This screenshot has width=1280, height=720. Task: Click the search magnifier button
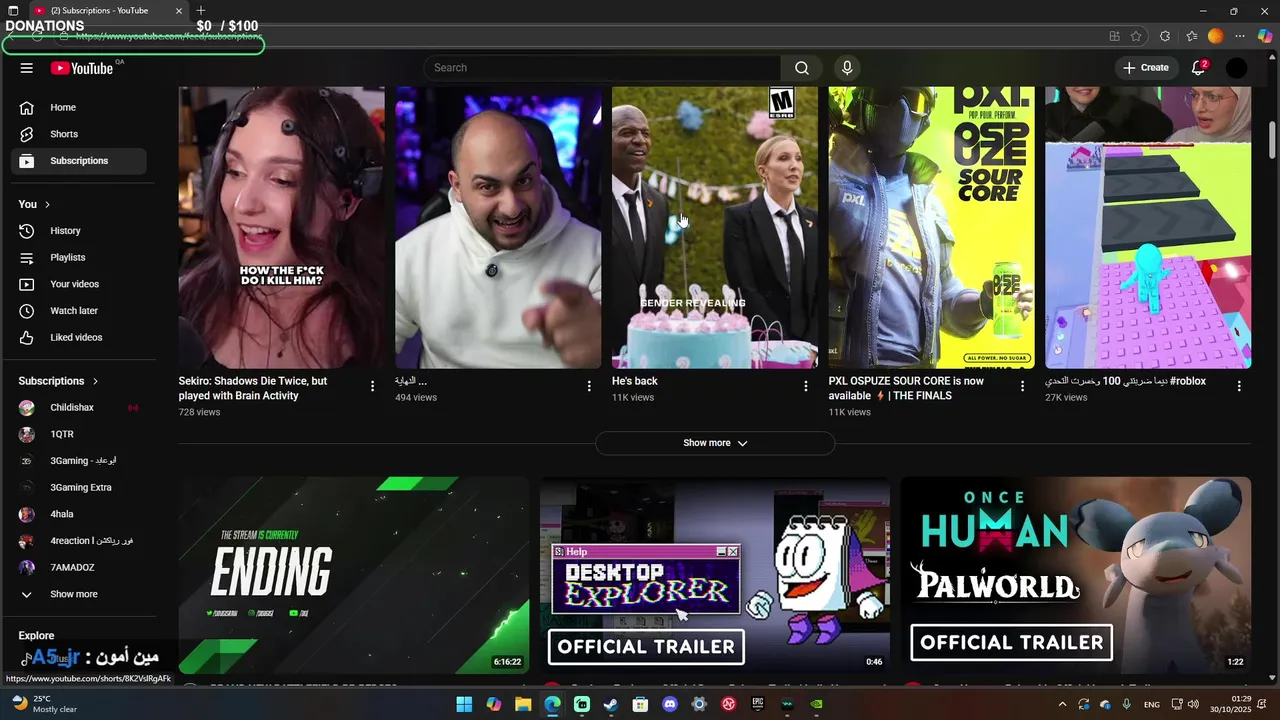point(802,68)
